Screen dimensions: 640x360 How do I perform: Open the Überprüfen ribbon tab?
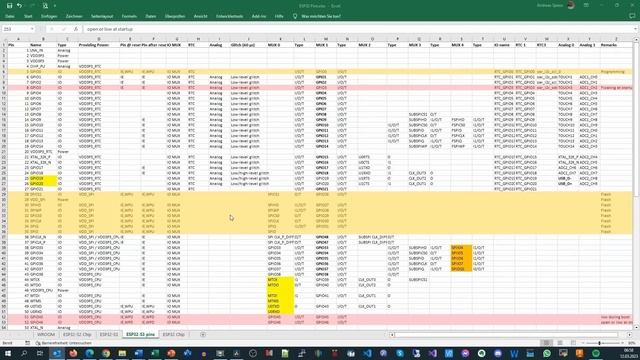pos(175,16)
